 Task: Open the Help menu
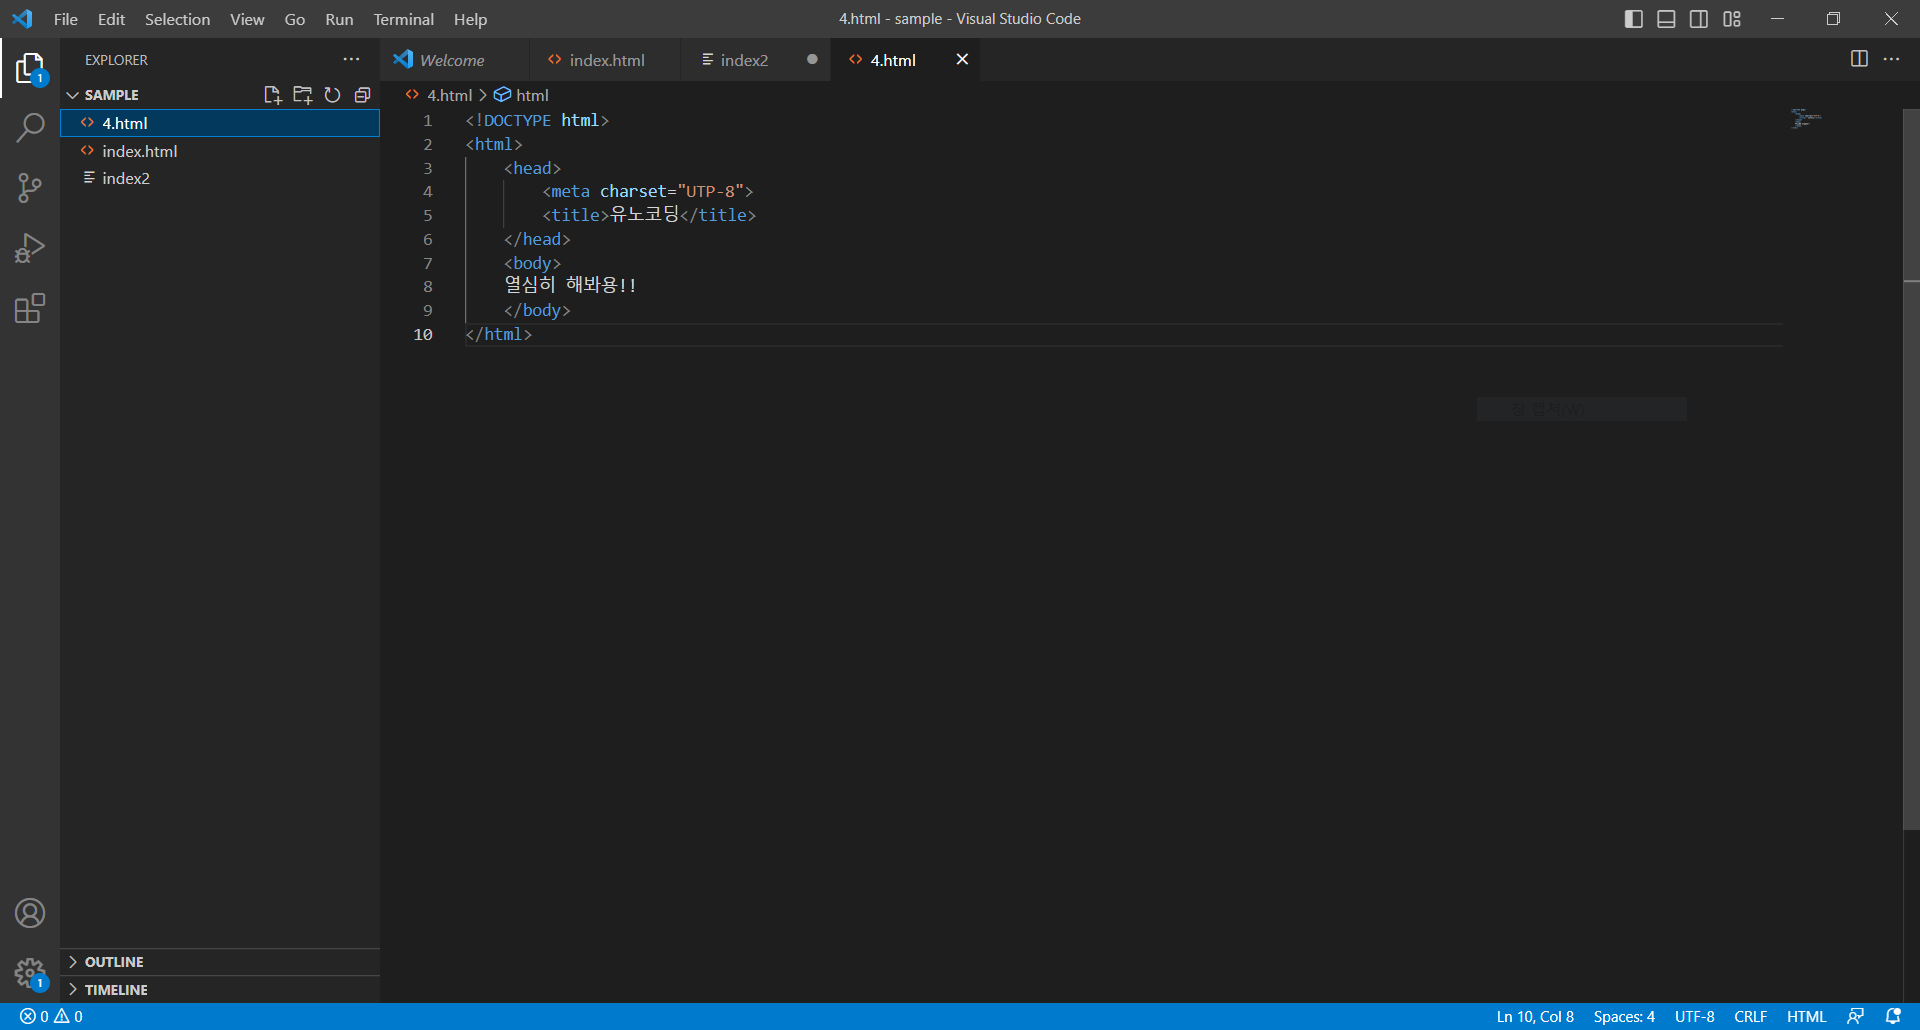(470, 19)
